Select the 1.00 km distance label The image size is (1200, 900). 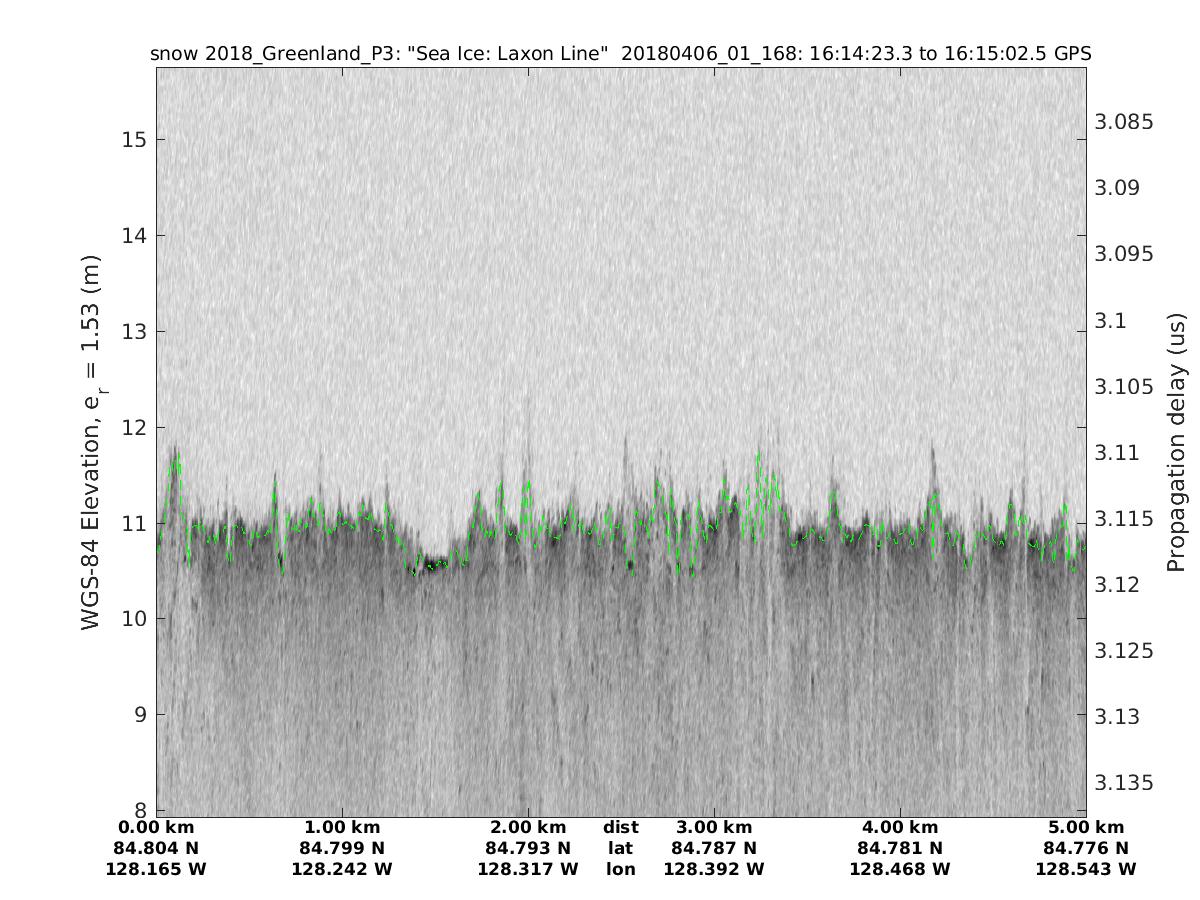tap(342, 827)
